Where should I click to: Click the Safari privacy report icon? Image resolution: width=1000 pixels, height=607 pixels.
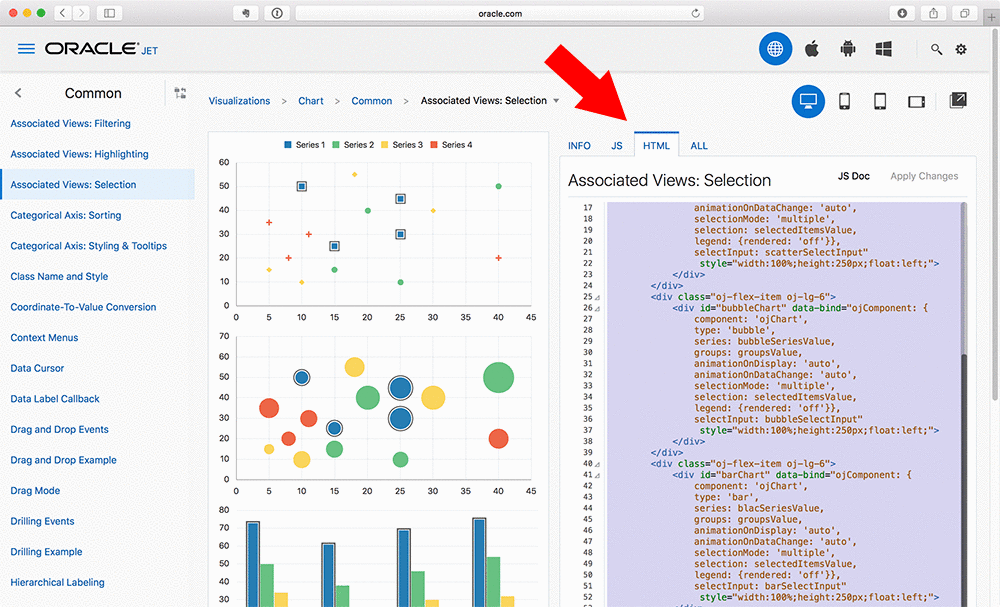(277, 13)
